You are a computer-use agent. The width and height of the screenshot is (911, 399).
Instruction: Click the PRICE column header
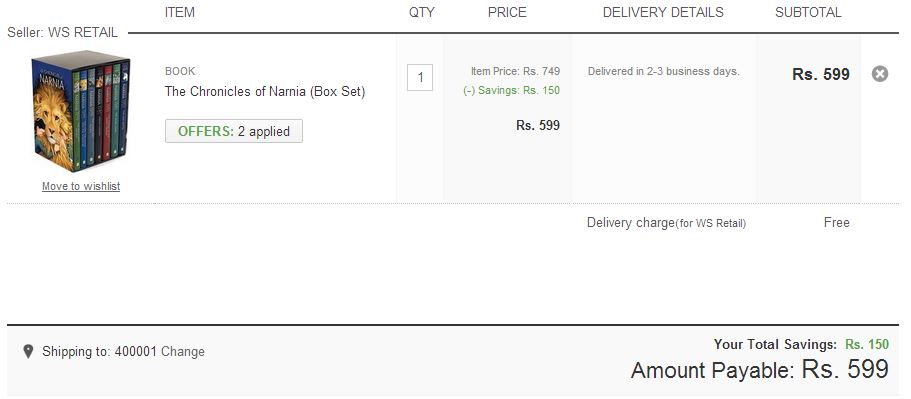(507, 12)
